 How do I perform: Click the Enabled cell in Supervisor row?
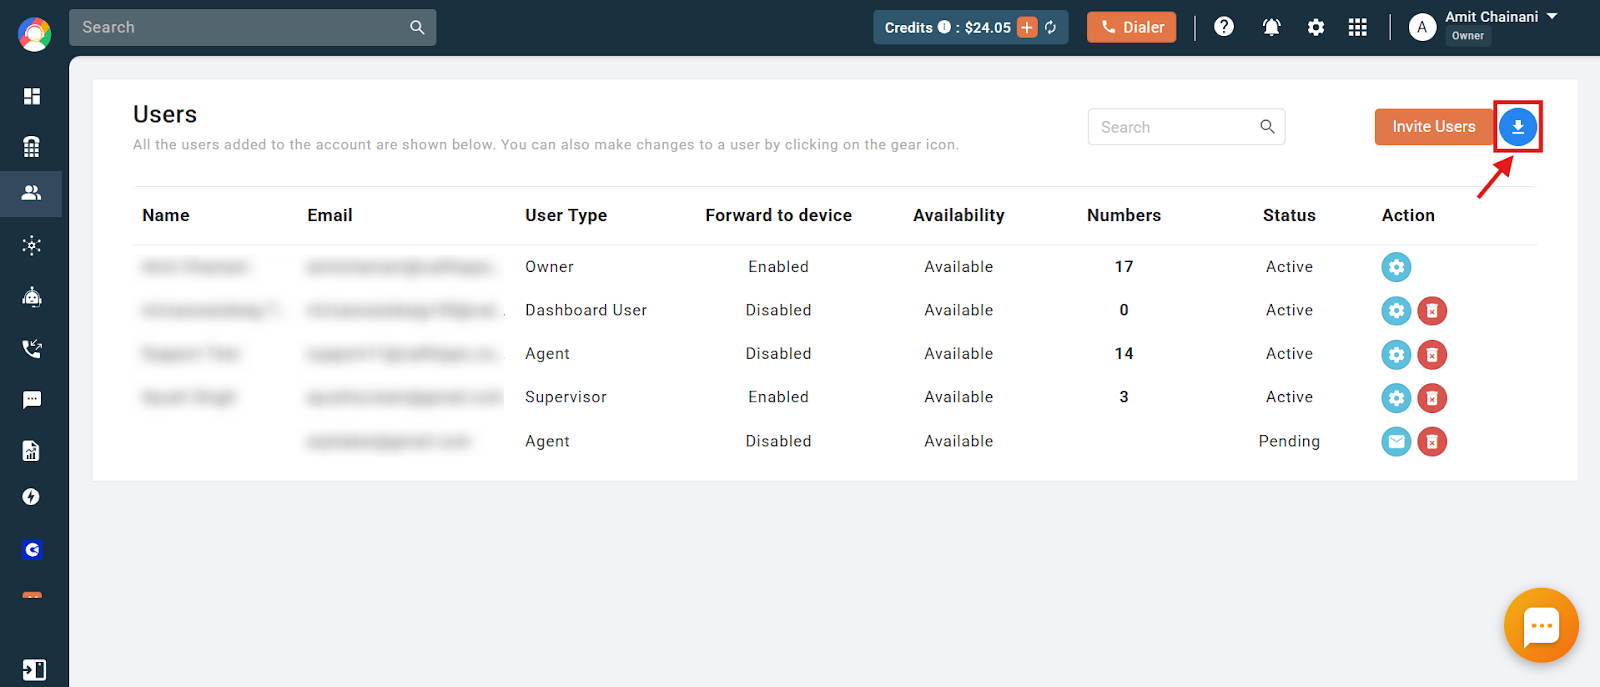tap(778, 397)
